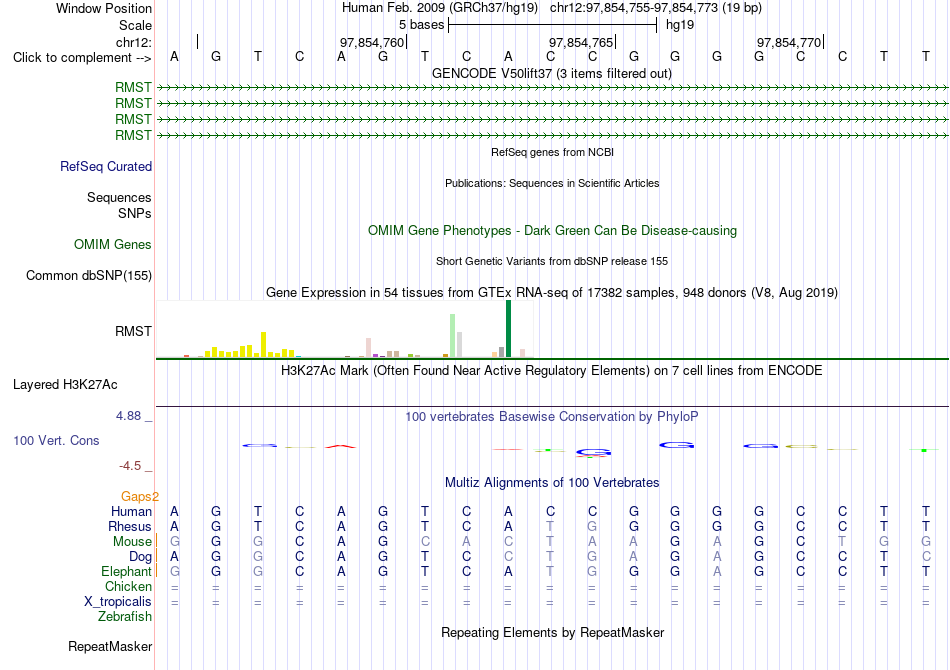The height and width of the screenshot is (670, 950).
Task: Click the 'Click to complement -->' label
Action: tap(82, 58)
